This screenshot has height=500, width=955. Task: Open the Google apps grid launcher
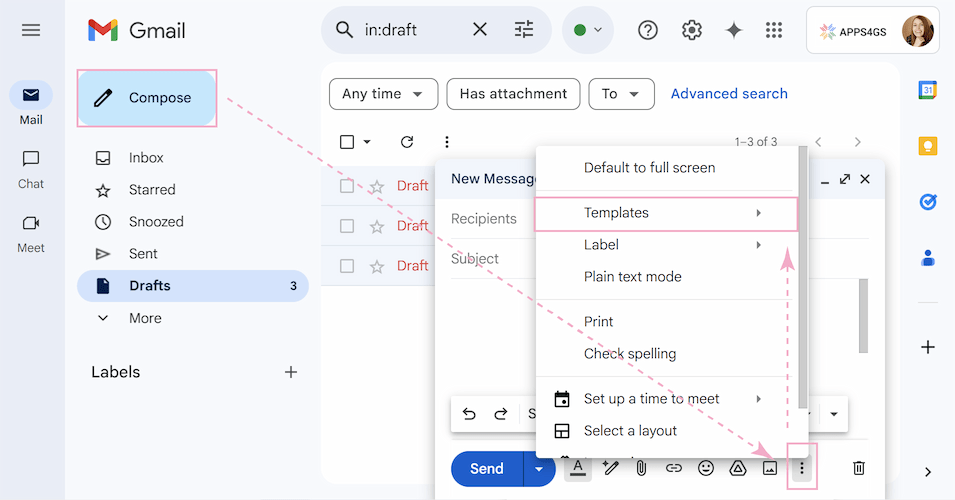(773, 30)
